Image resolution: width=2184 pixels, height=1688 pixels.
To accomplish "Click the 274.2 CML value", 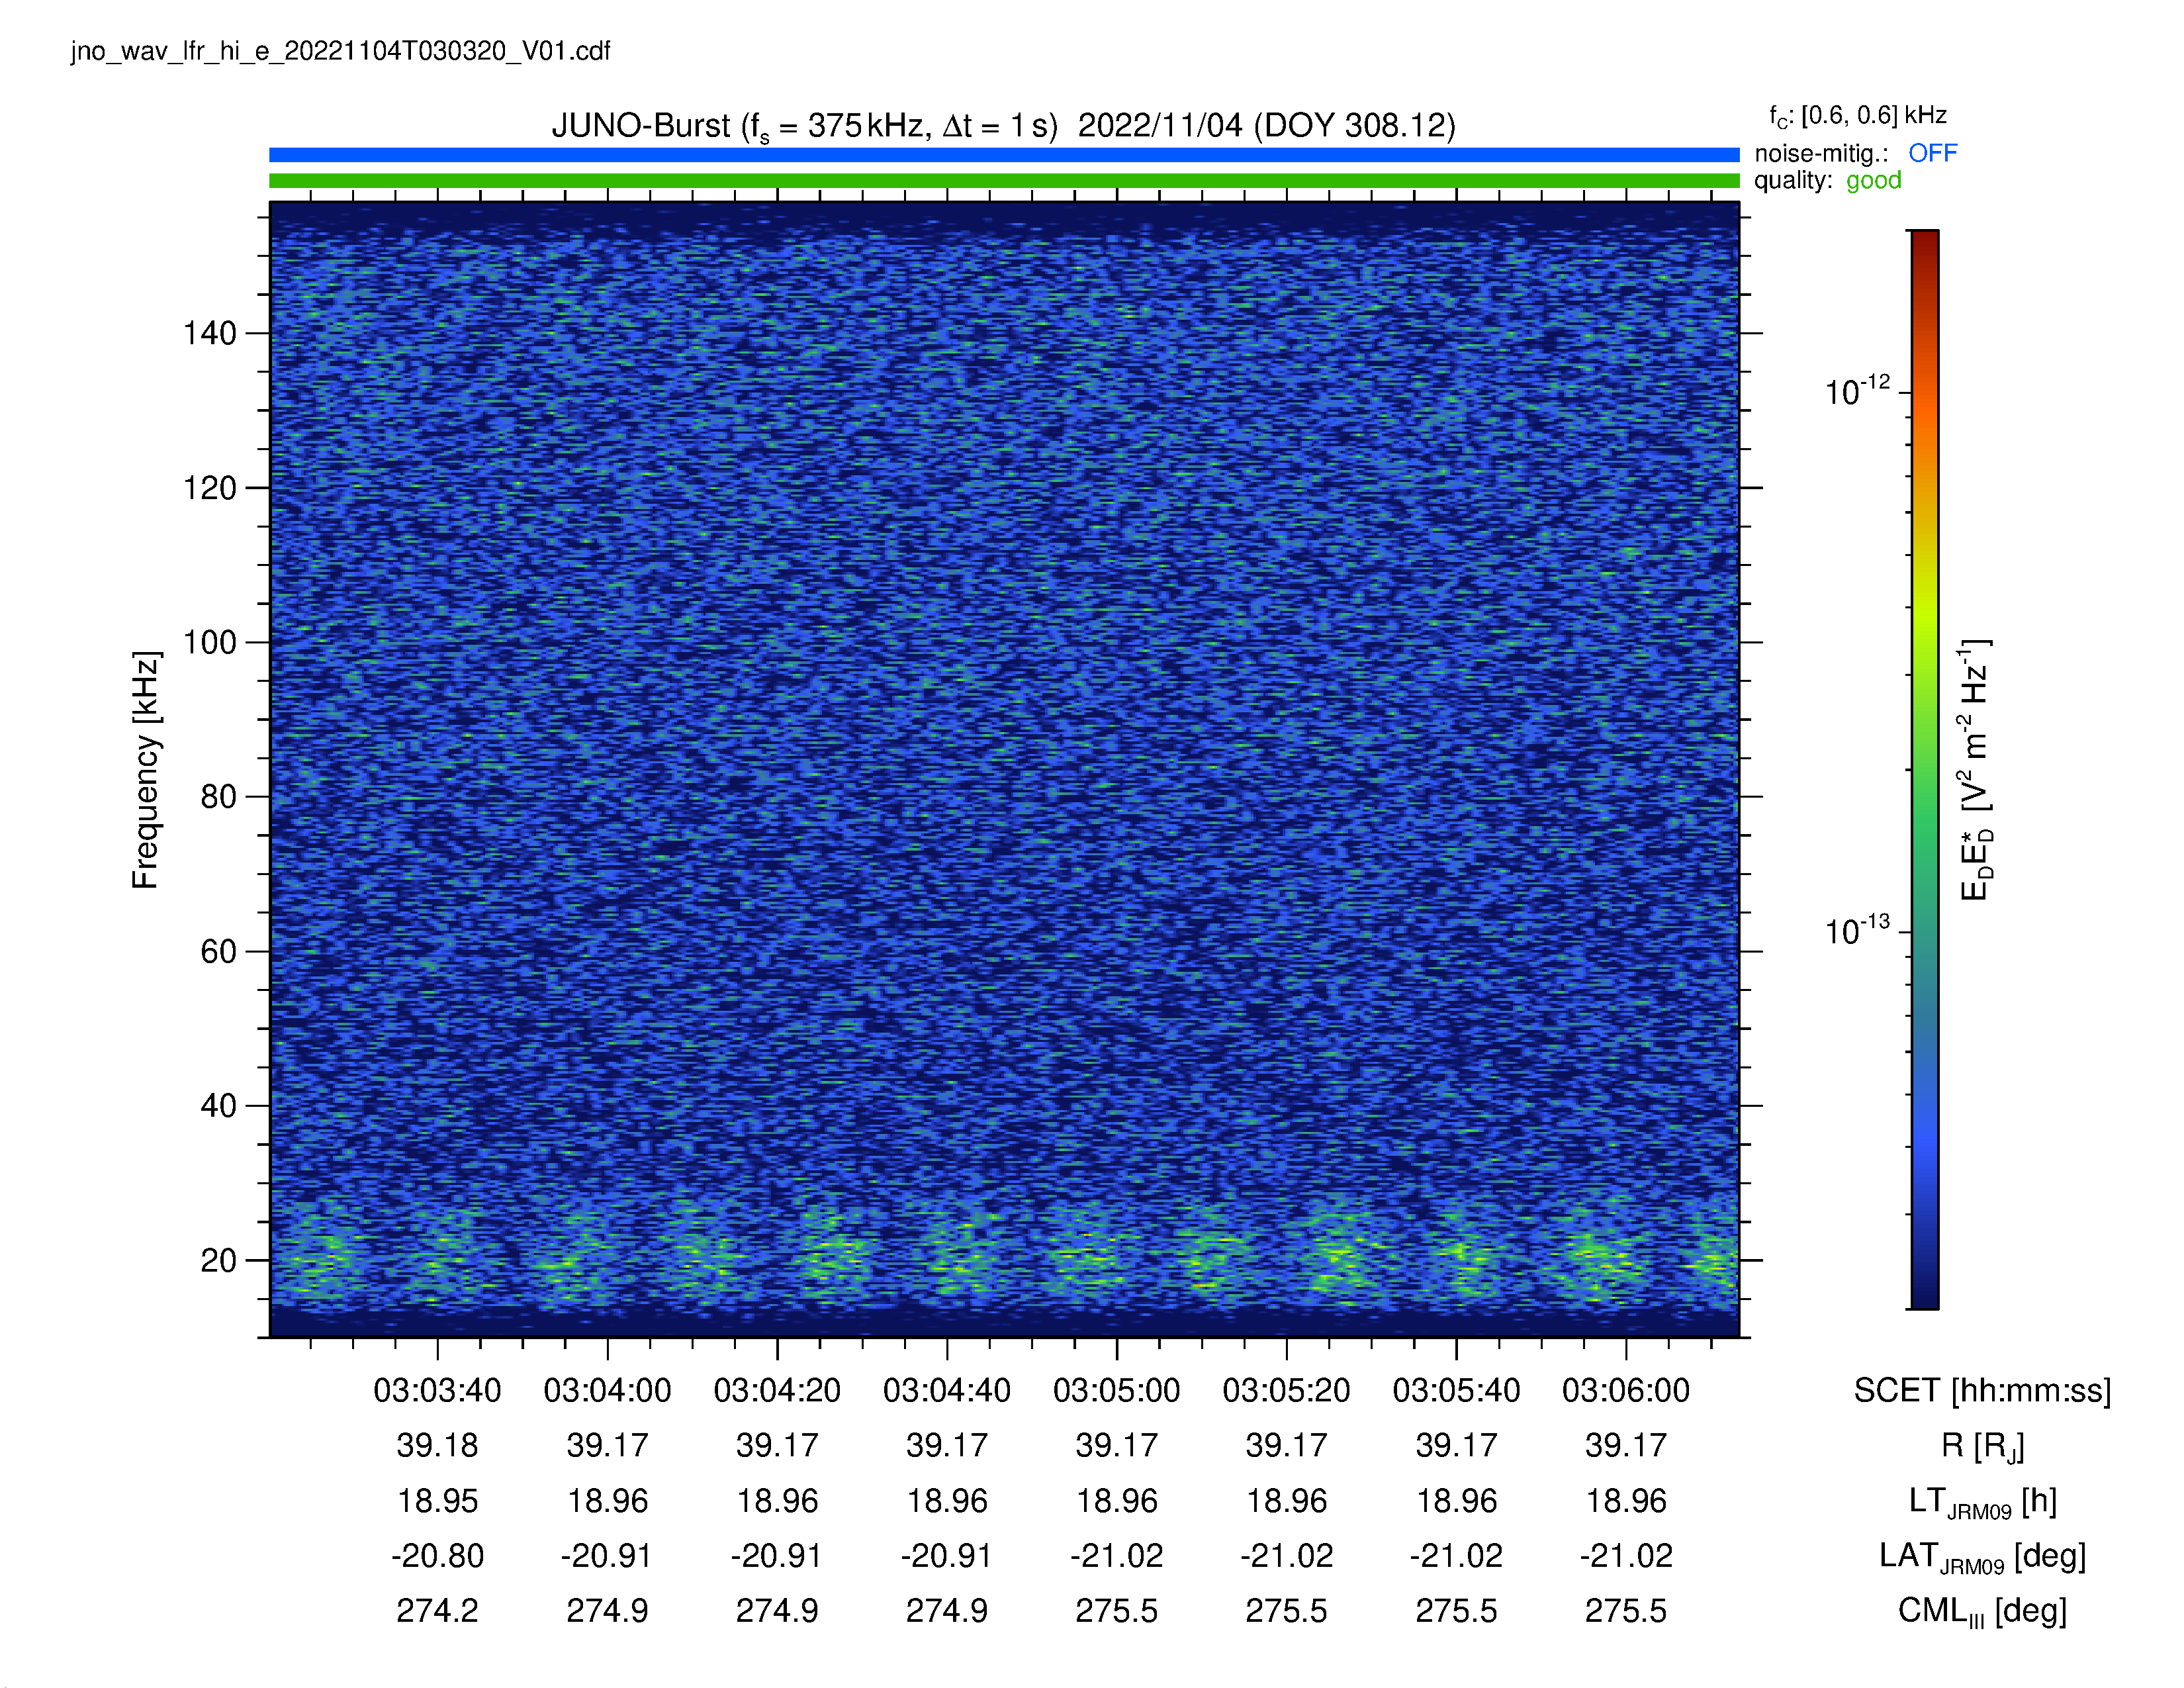I will click(x=437, y=1611).
